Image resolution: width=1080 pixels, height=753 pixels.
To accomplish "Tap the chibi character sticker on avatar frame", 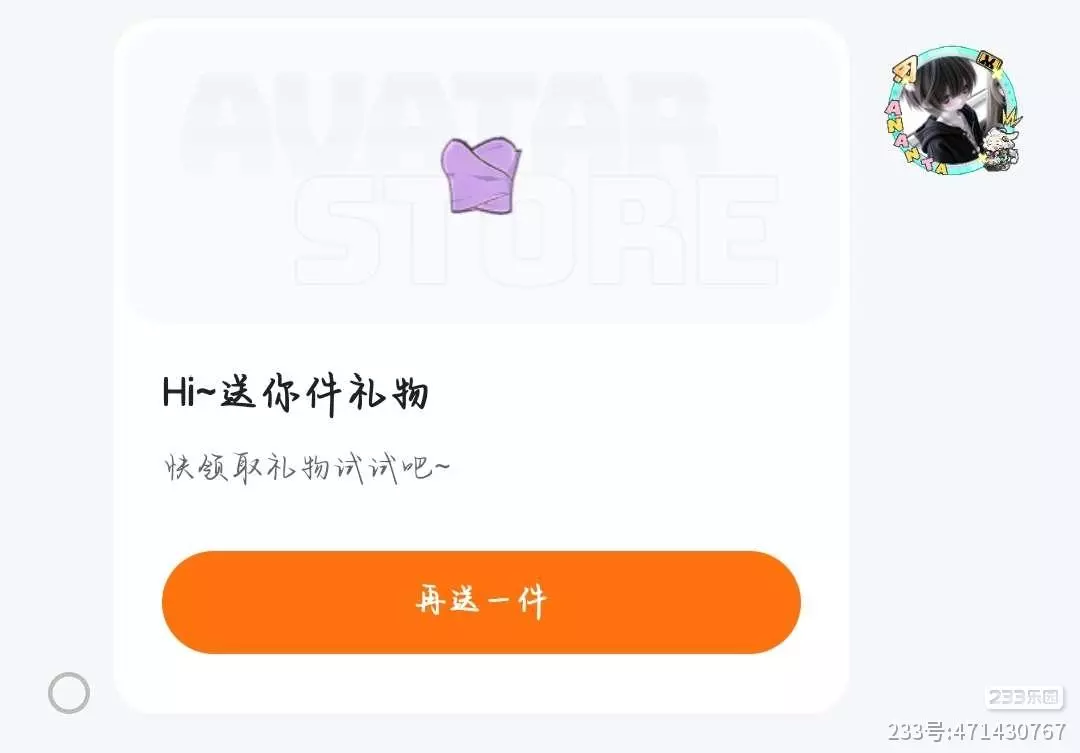I will click(x=997, y=150).
